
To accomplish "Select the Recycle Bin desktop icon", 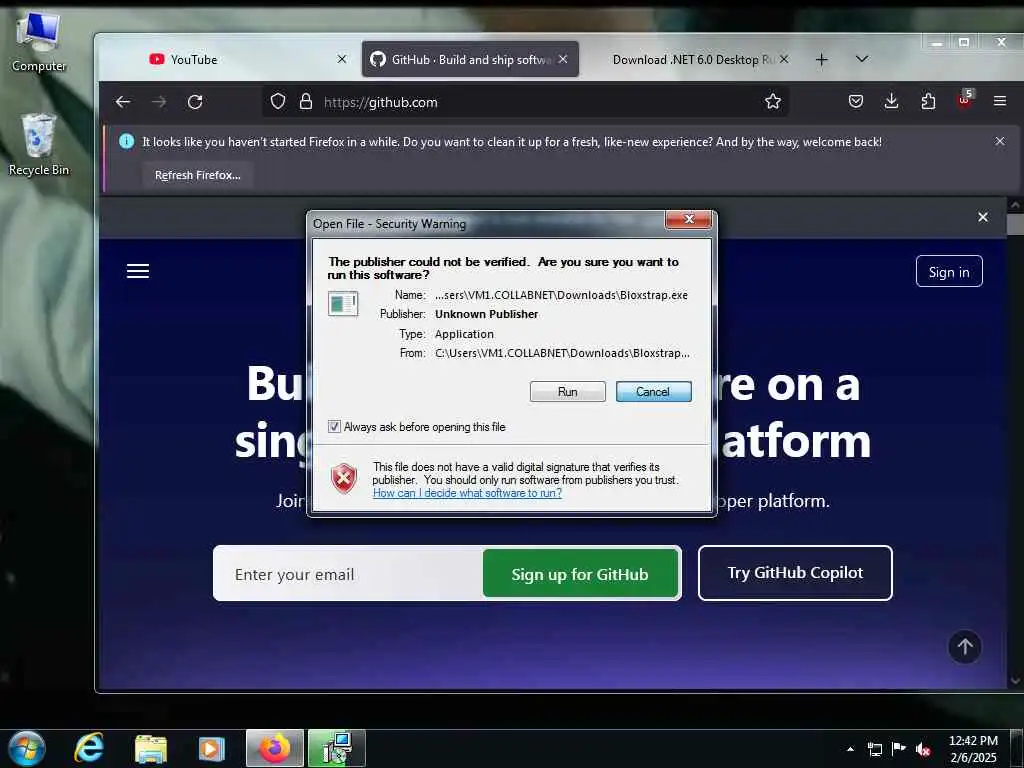I will tap(39, 145).
